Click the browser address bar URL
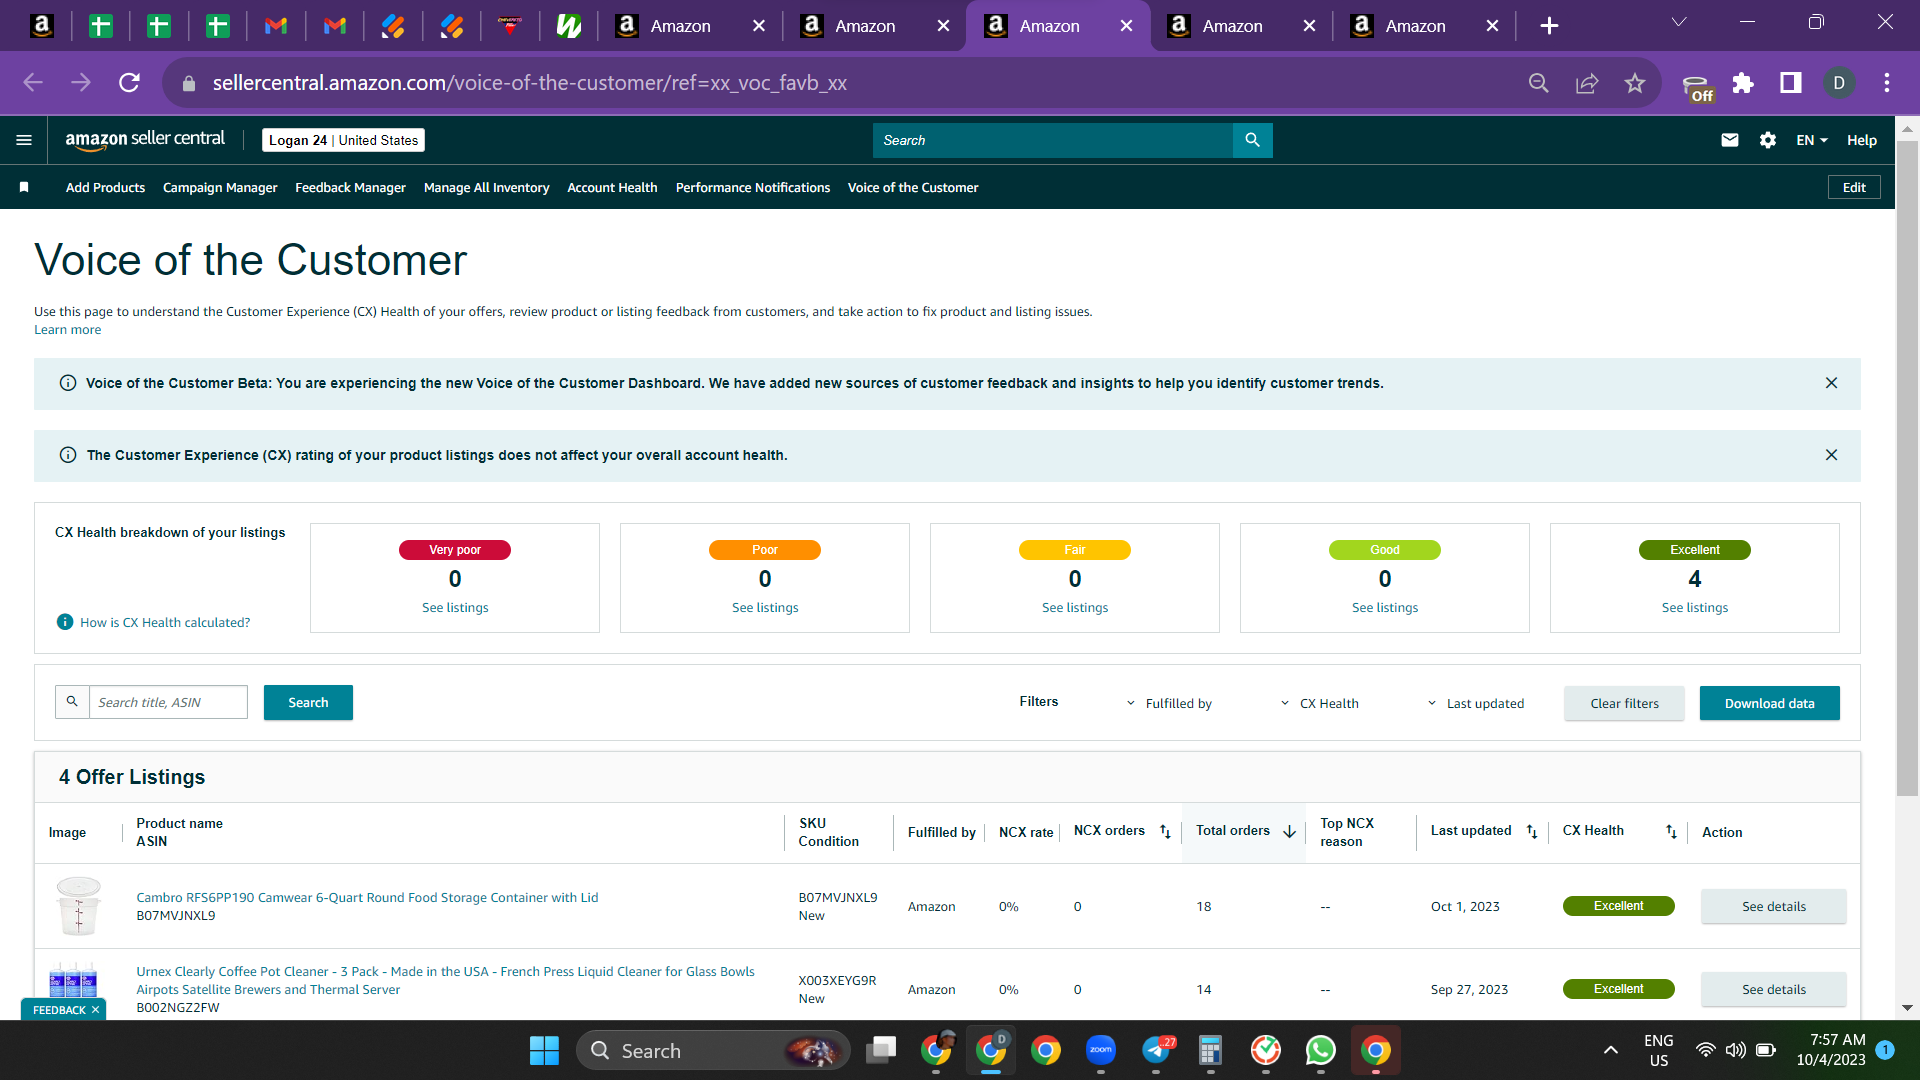This screenshot has height=1080, width=1920. click(x=530, y=83)
